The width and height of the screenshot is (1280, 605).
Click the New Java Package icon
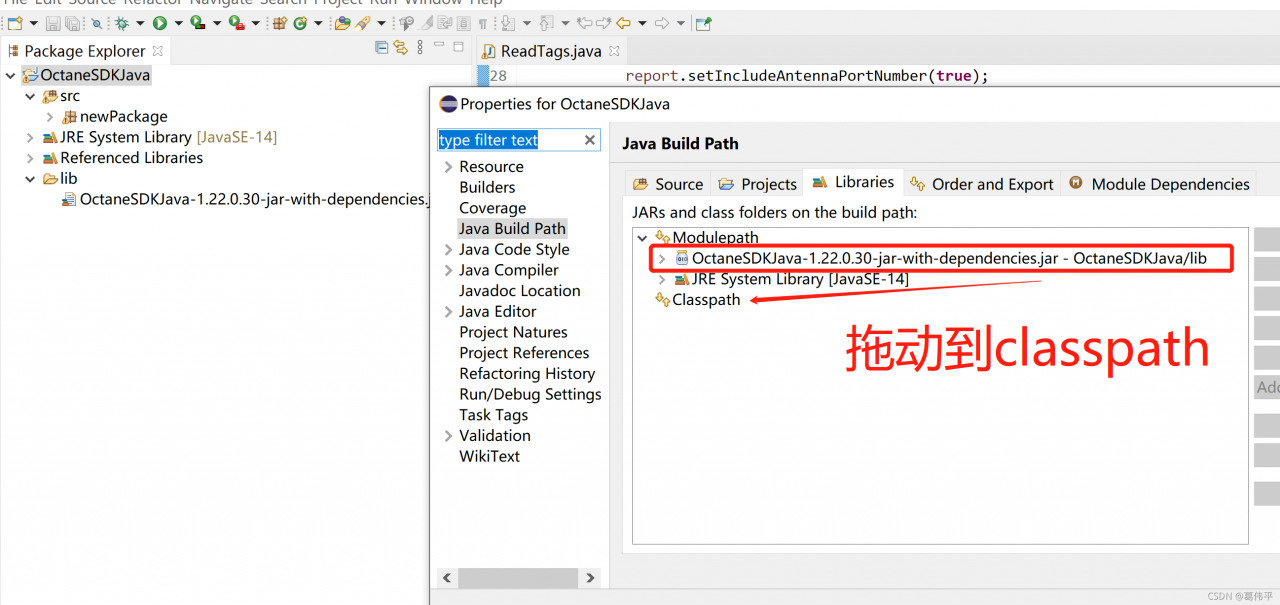point(279,23)
